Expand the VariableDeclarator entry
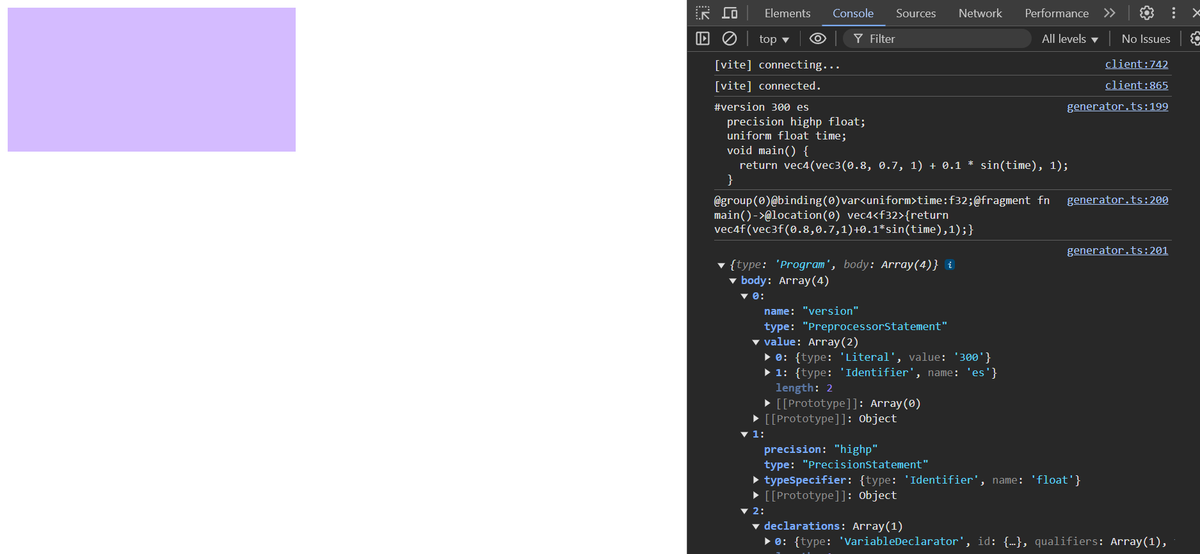This screenshot has width=1200, height=554. coord(768,542)
